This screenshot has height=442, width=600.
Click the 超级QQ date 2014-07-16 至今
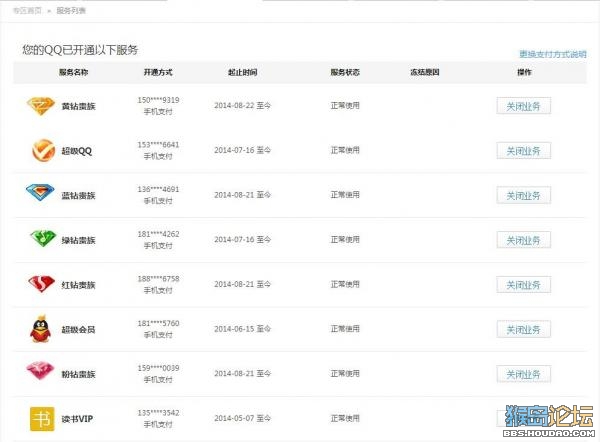pos(243,150)
